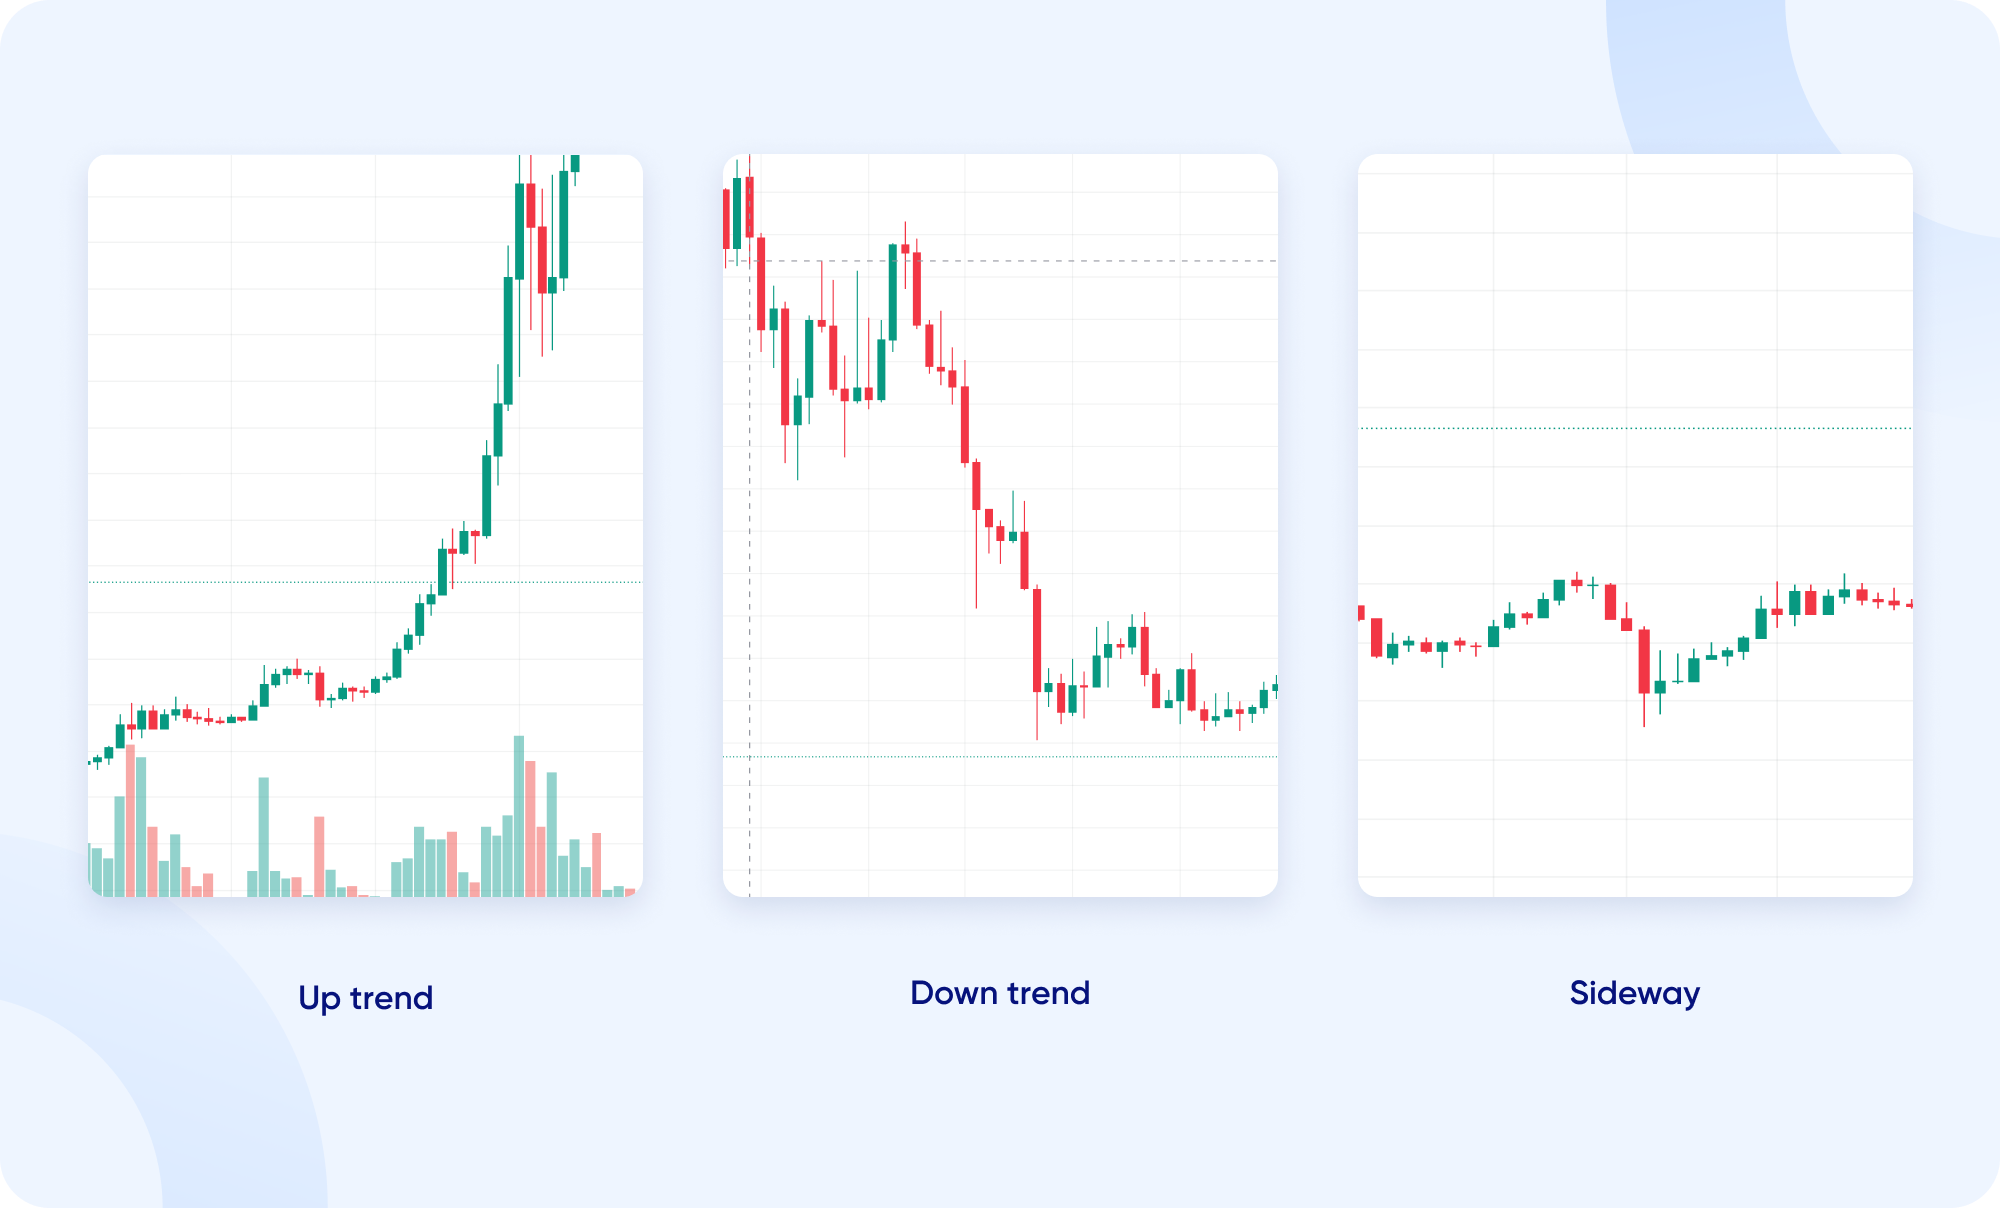
Task: Click the longest red candle in Sideway chart
Action: coord(1644,660)
